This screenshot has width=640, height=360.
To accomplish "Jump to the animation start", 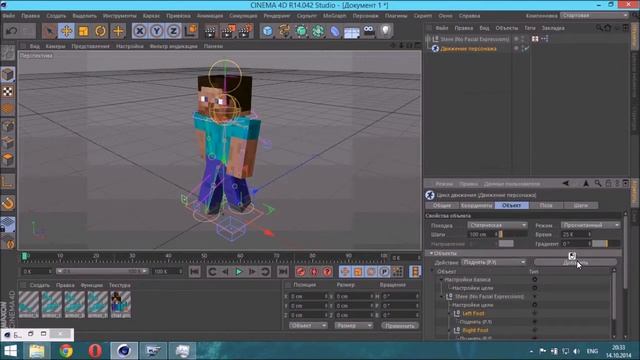I will click(195, 271).
